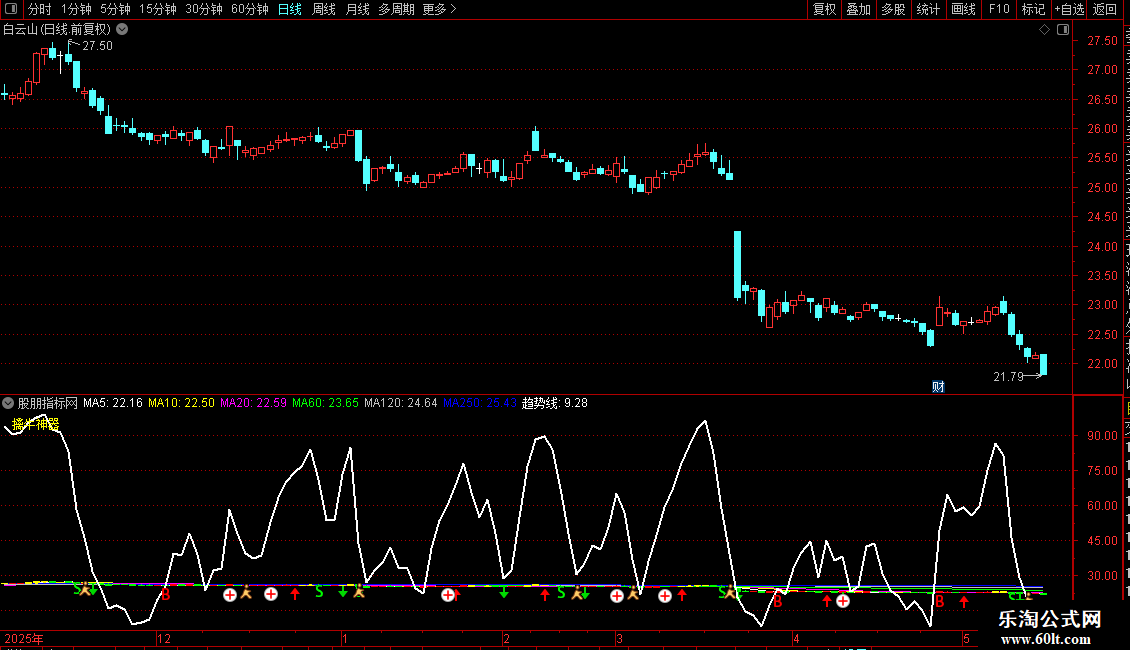The height and width of the screenshot is (650, 1130).
Task: Open 多周期 multi-period view
Action: click(x=396, y=9)
